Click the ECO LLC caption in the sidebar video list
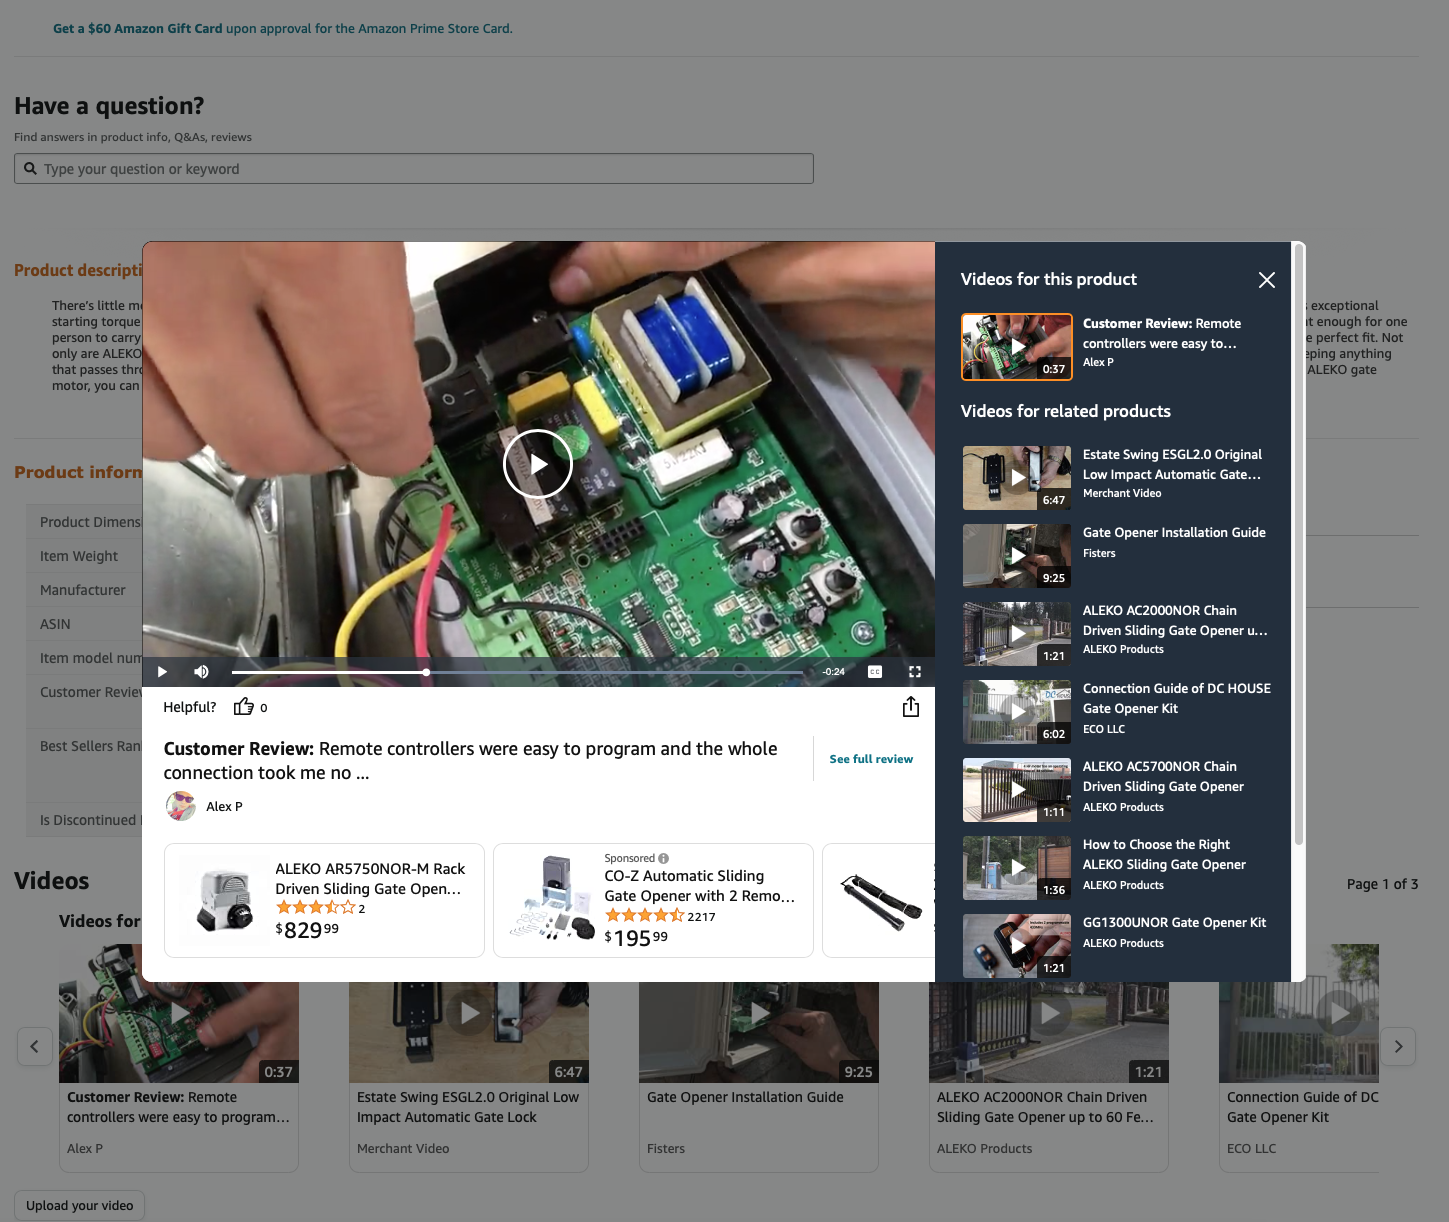Screen dimensions: 1449x1222 pyautogui.click(x=1104, y=729)
